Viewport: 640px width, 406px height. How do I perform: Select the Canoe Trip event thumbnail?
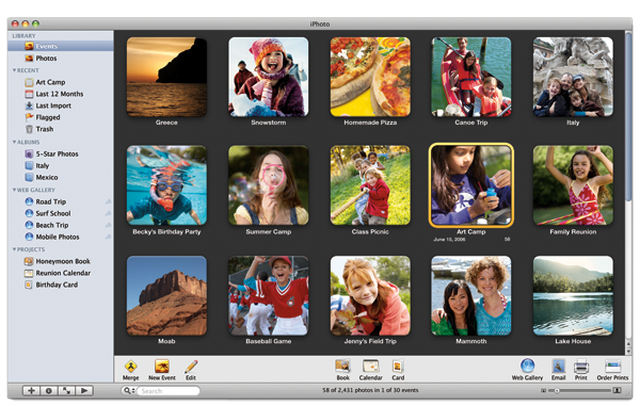[471, 77]
